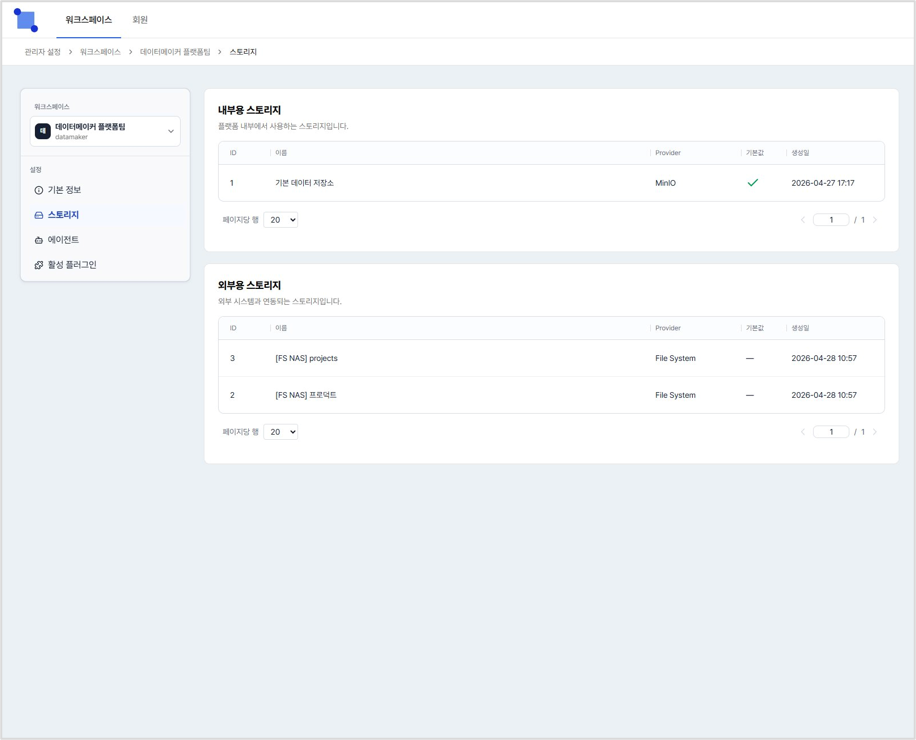Sort internal storage by 기본값 column
Screen dimensions: 916x740
point(755,153)
